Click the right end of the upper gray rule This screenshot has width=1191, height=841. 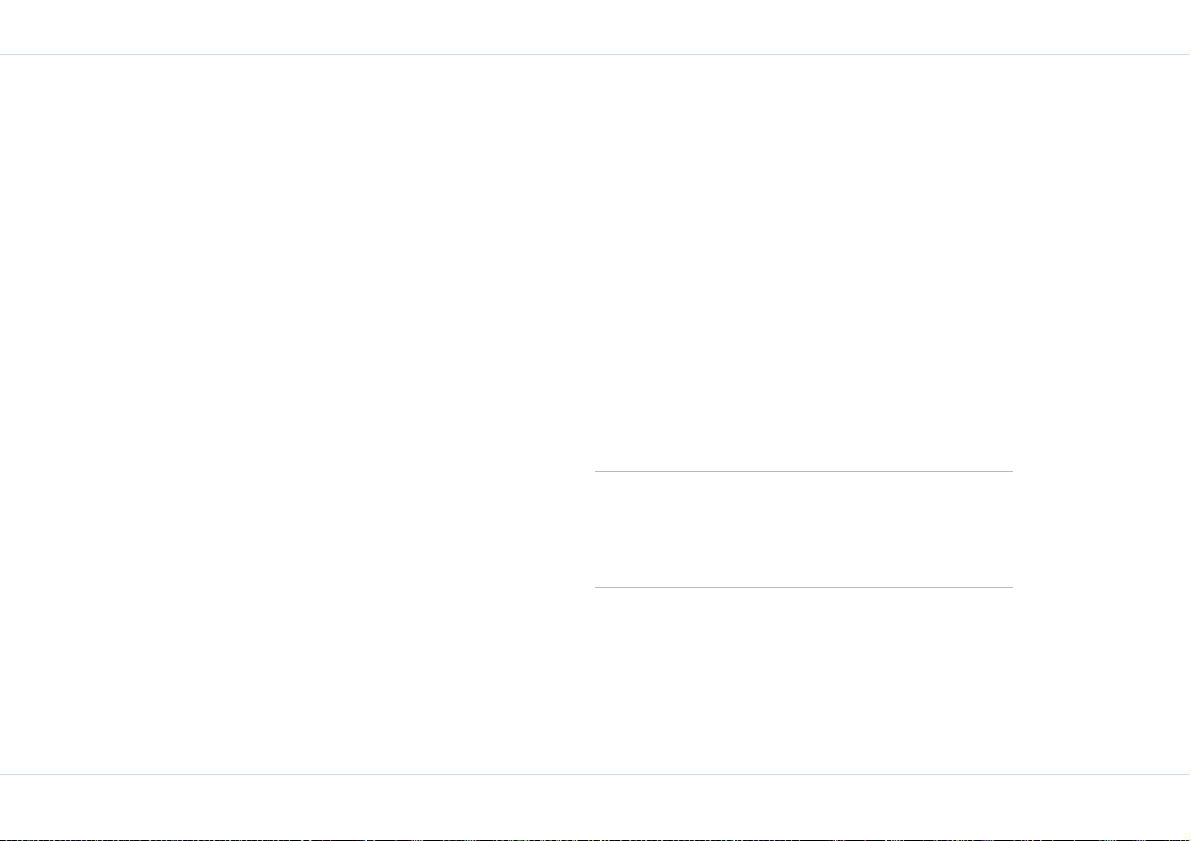click(x=1009, y=472)
